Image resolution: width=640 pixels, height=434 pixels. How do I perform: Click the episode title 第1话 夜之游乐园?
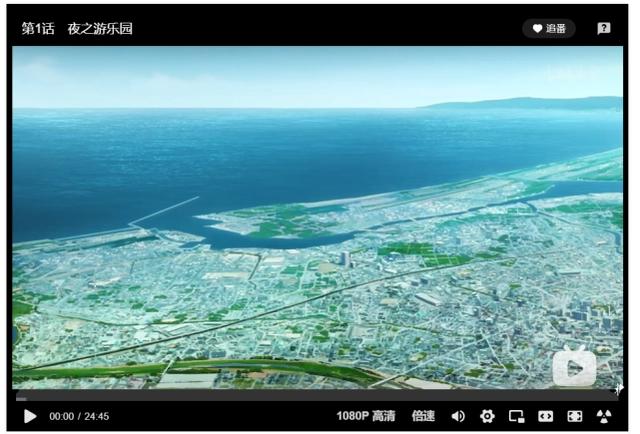click(77, 29)
